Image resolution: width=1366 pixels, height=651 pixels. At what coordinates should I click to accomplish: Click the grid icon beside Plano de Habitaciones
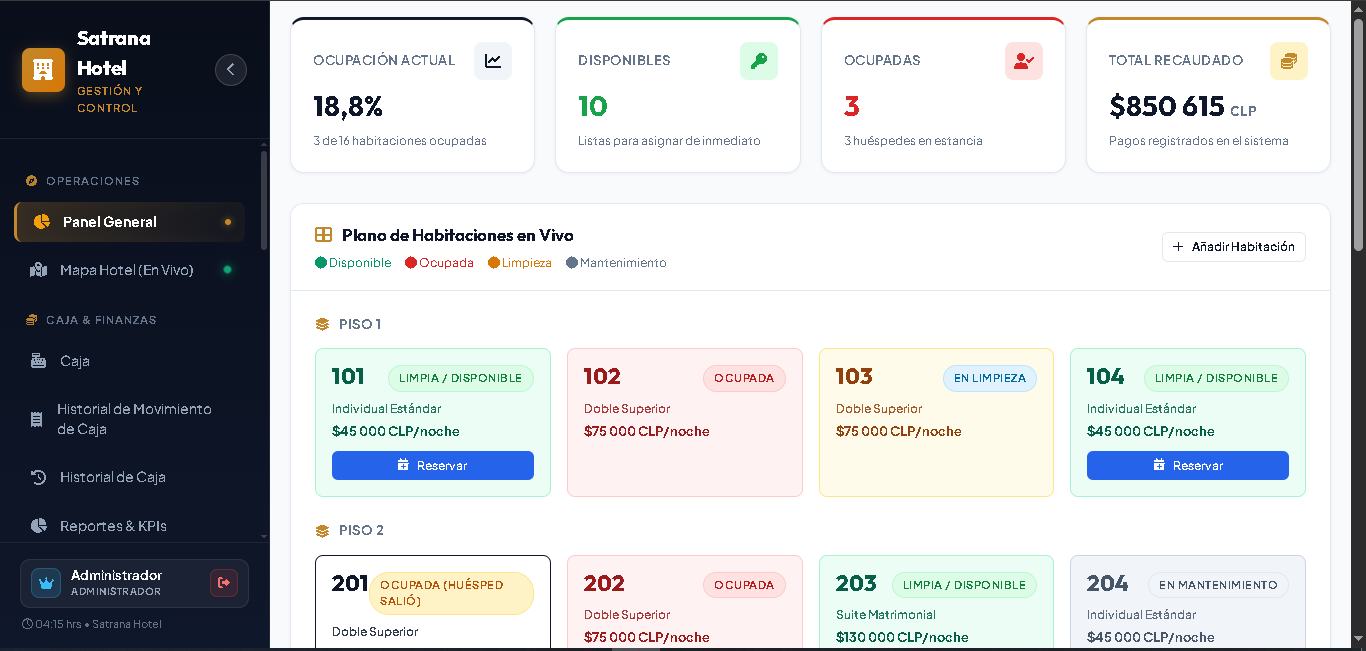pyautogui.click(x=323, y=235)
